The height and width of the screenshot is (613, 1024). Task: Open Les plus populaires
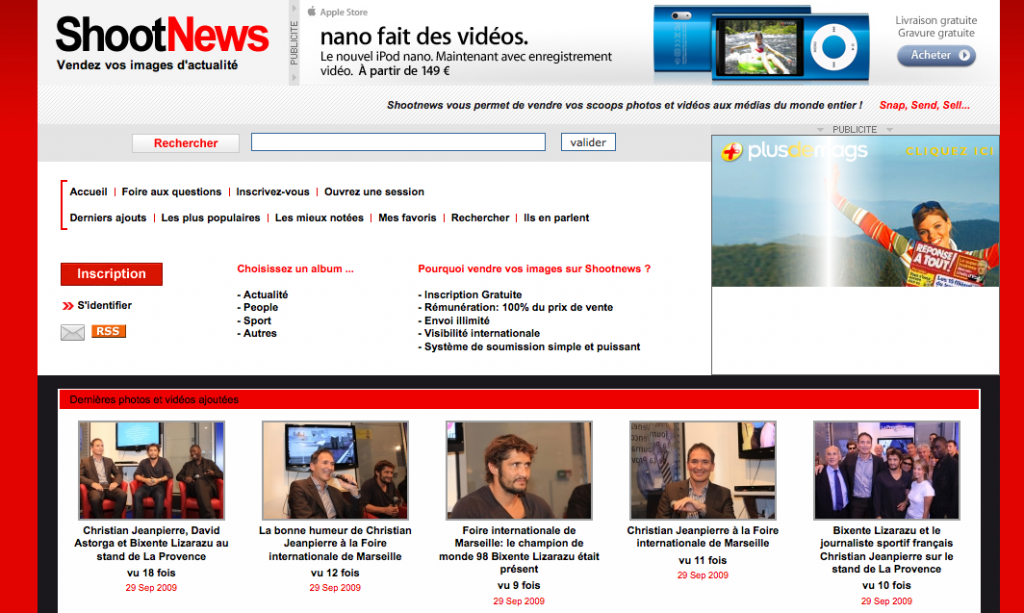pyautogui.click(x=210, y=218)
